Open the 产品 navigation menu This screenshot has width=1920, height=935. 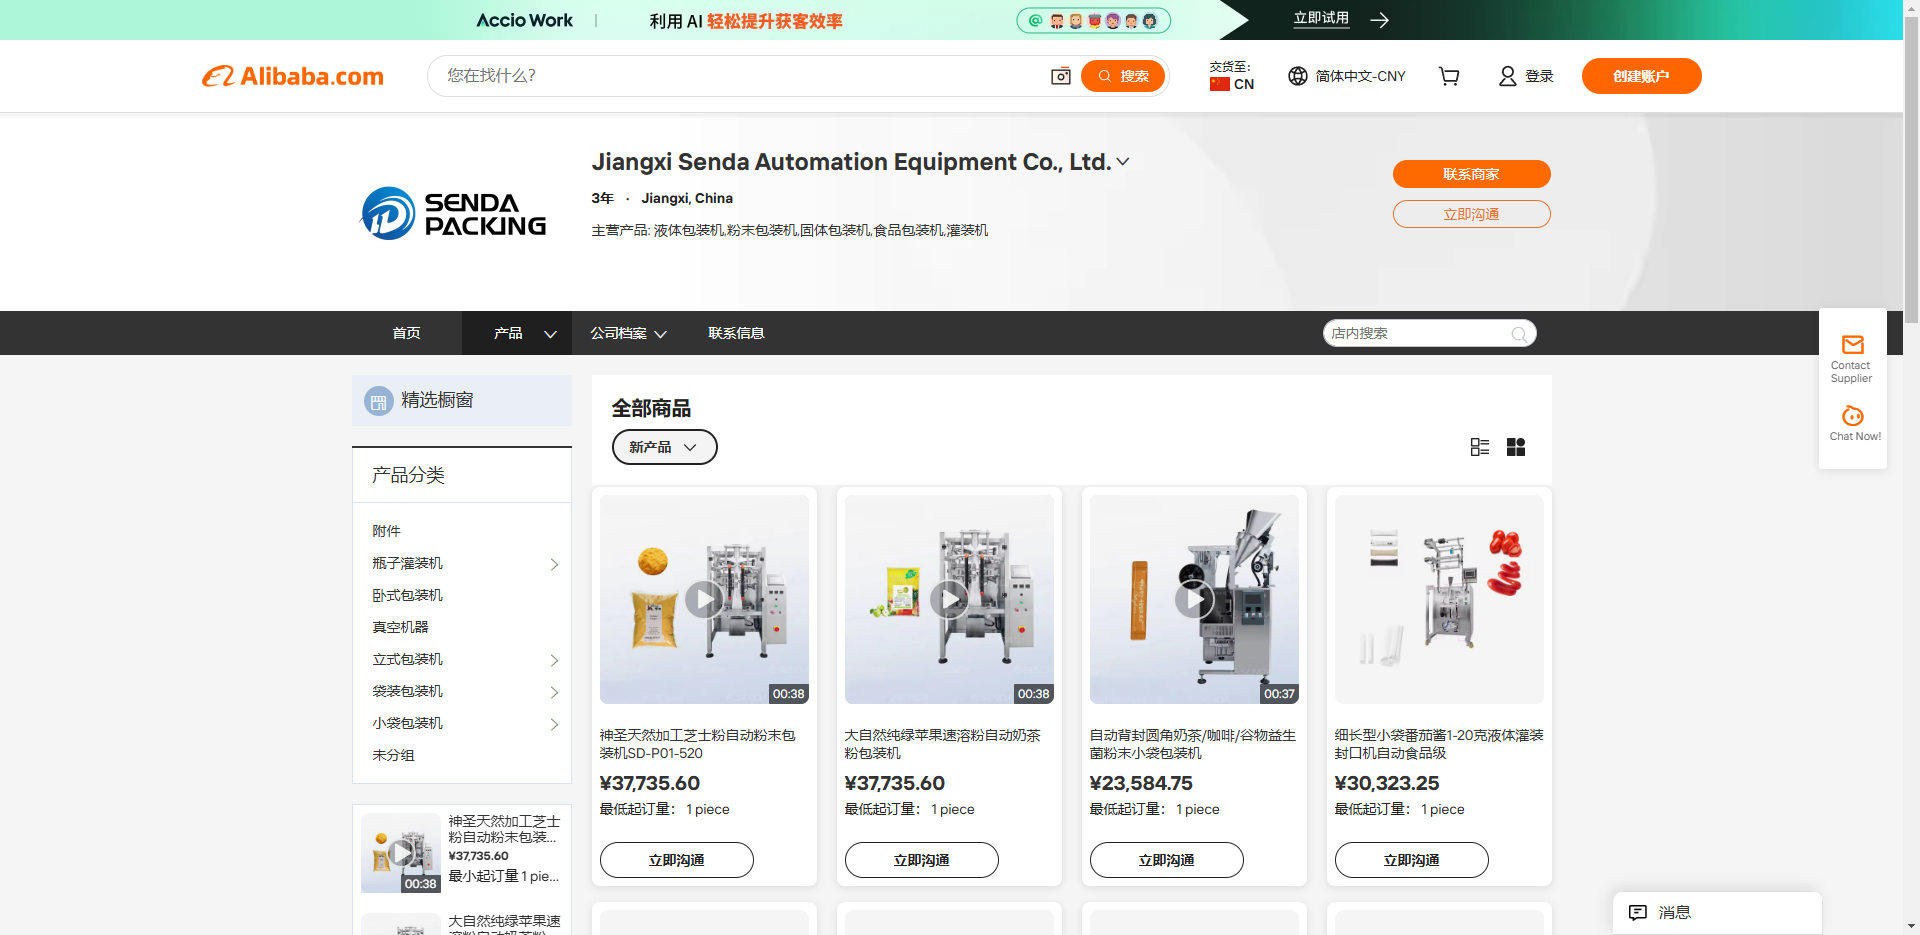[517, 333]
